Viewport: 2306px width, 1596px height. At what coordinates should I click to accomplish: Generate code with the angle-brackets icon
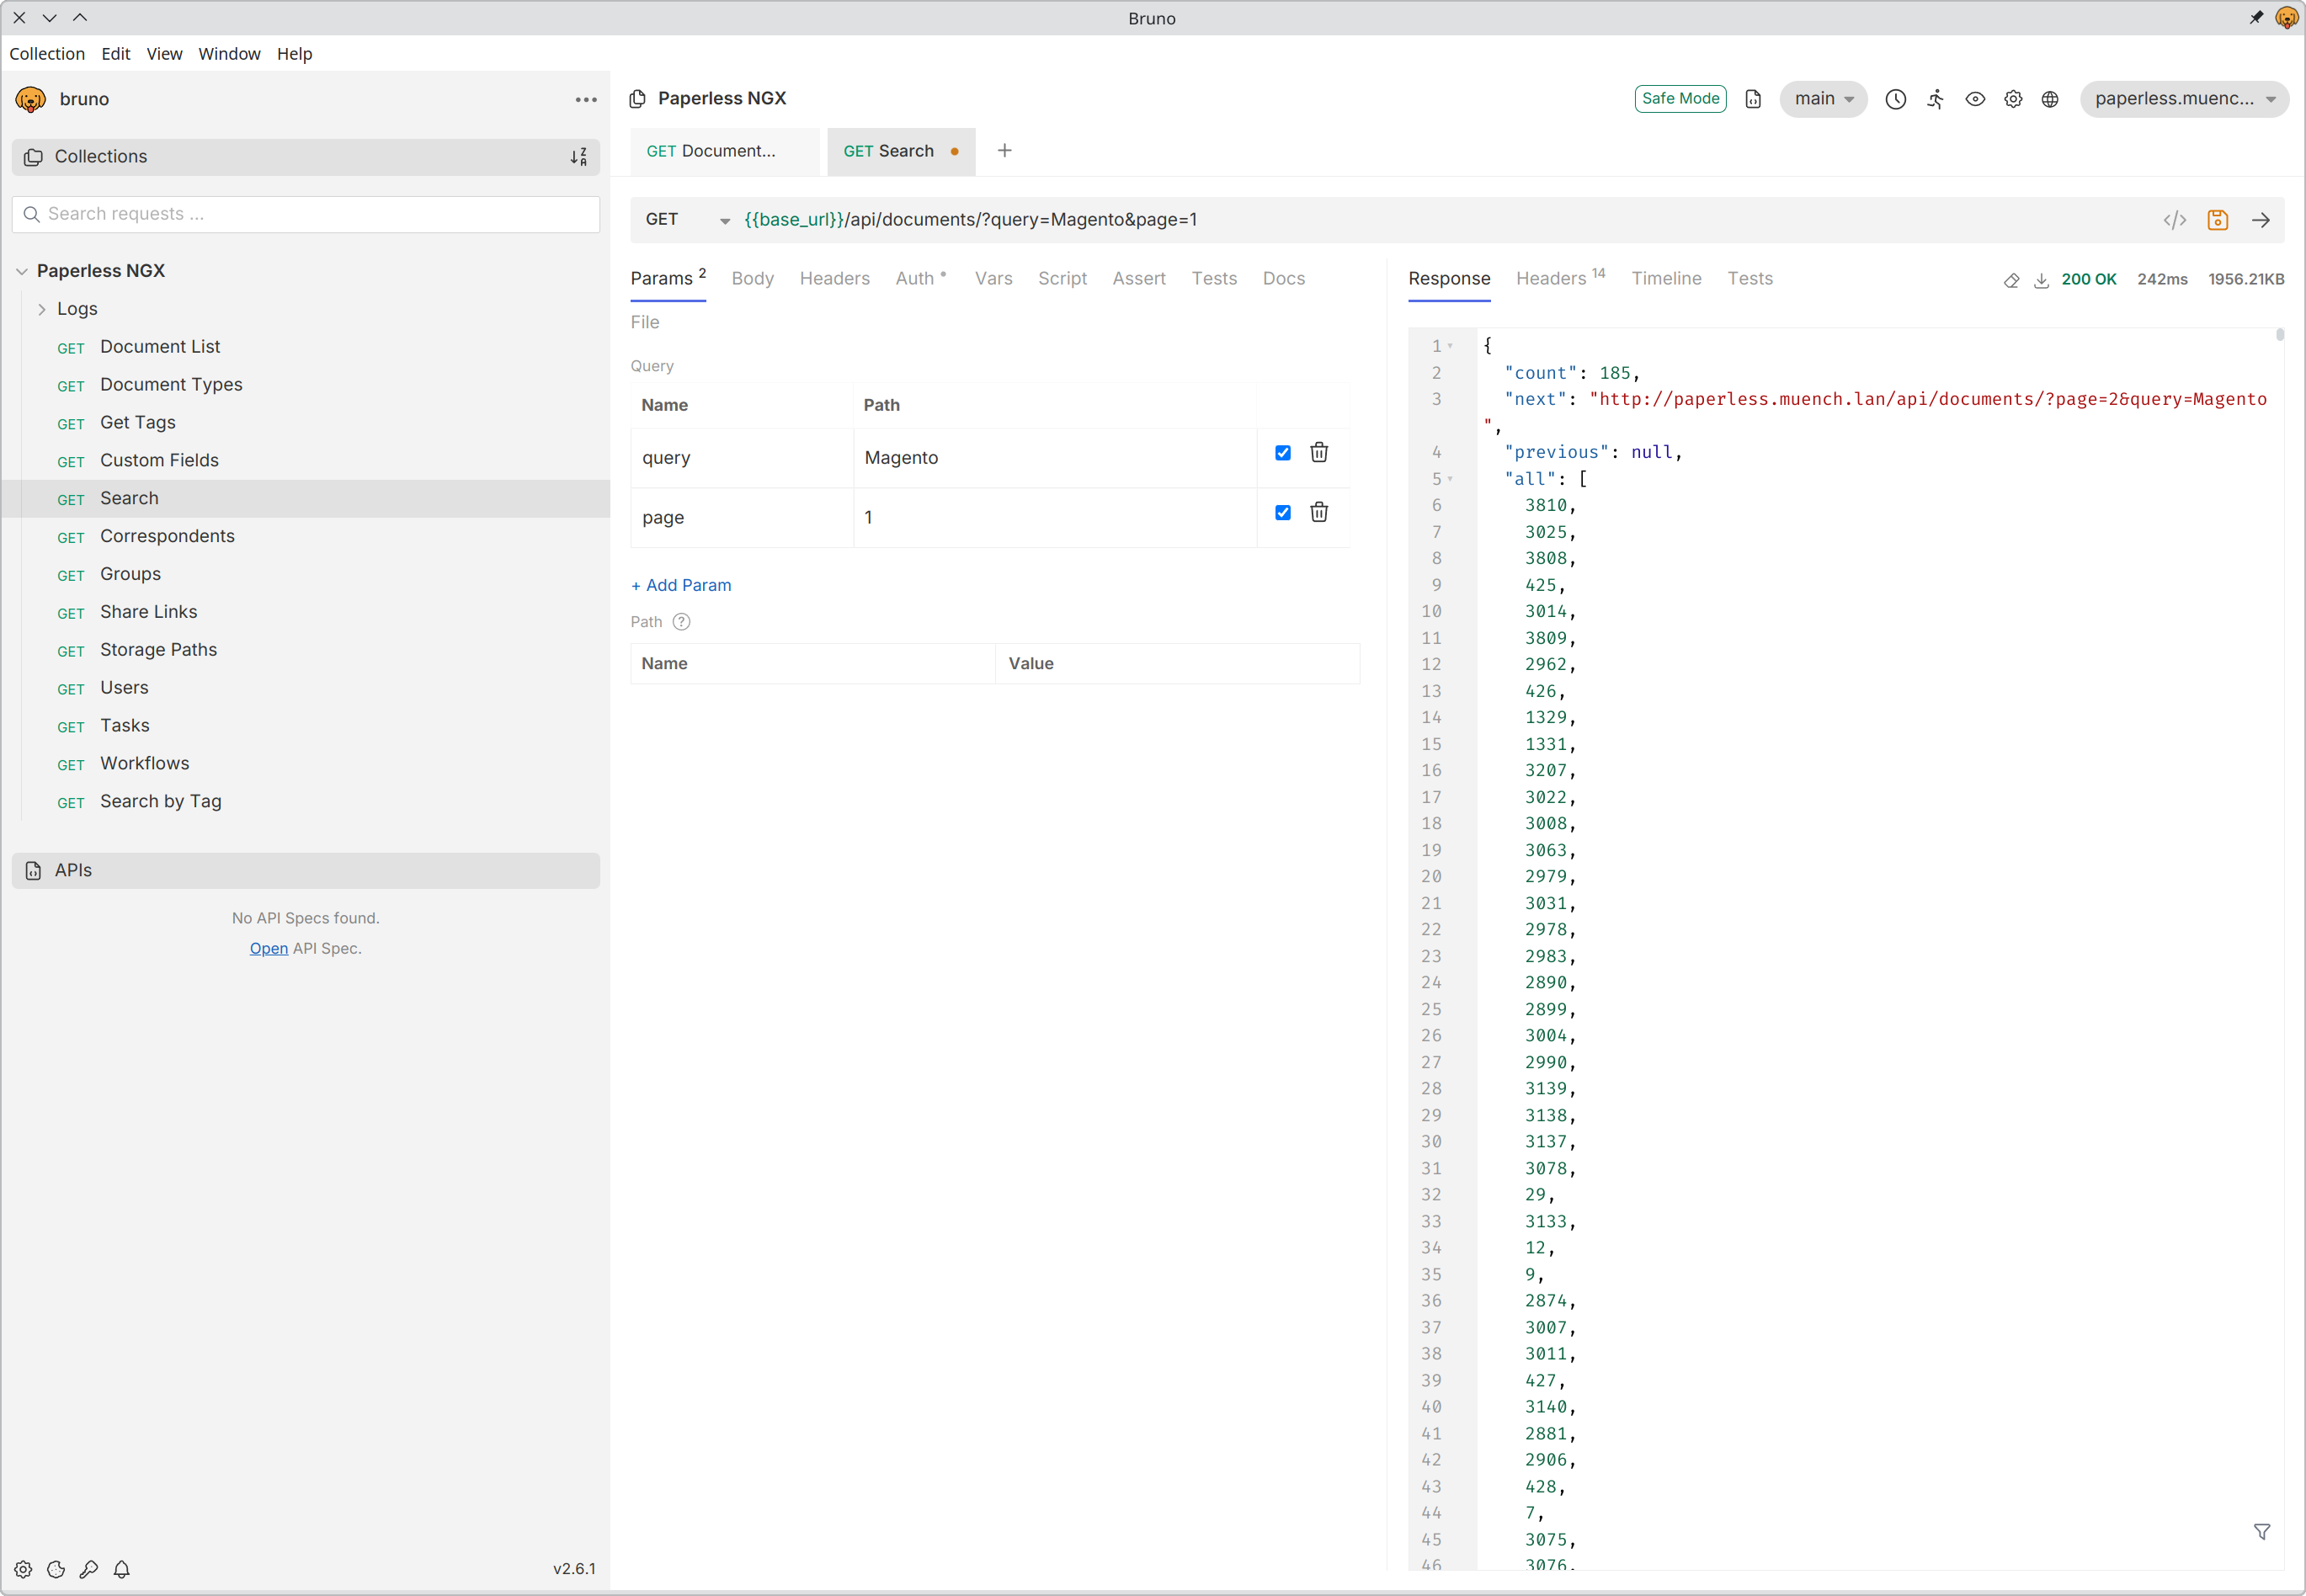(2175, 220)
